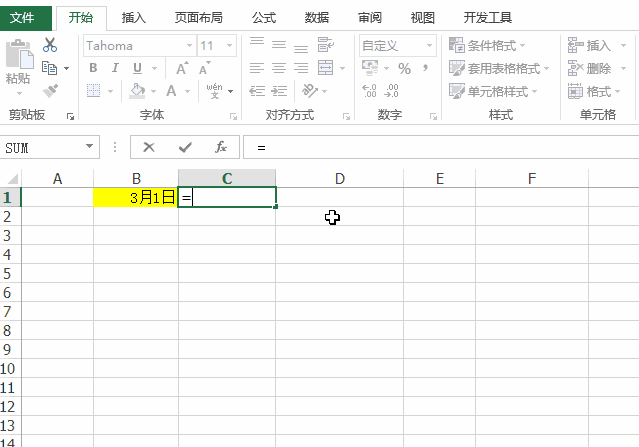Open 字体 dialog launcher

[233, 117]
